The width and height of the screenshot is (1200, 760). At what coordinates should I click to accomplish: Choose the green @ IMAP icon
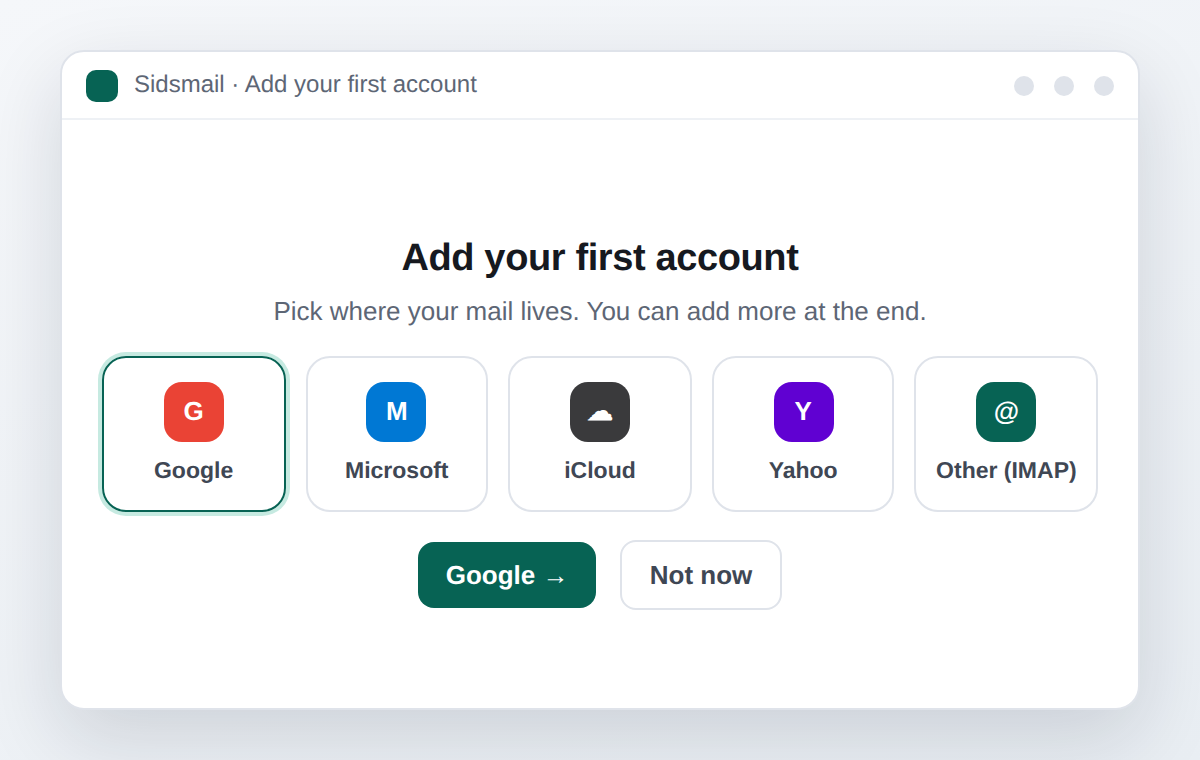coord(1006,412)
